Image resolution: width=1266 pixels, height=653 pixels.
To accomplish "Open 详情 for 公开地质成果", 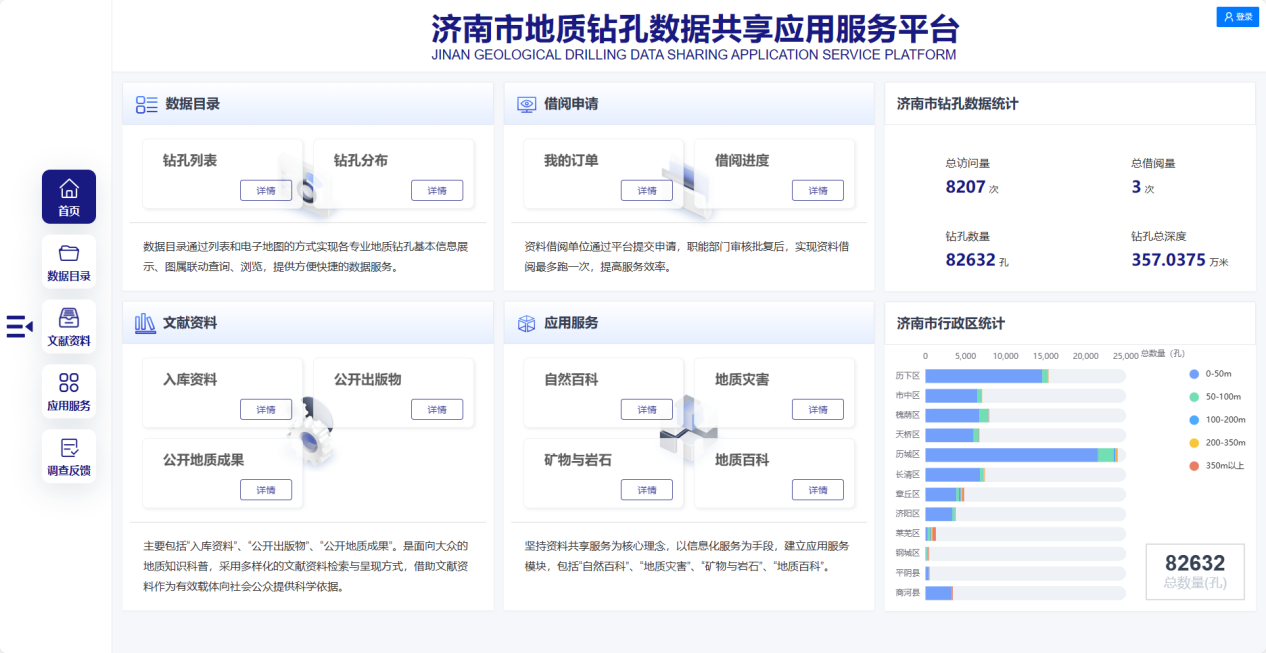I will point(266,490).
